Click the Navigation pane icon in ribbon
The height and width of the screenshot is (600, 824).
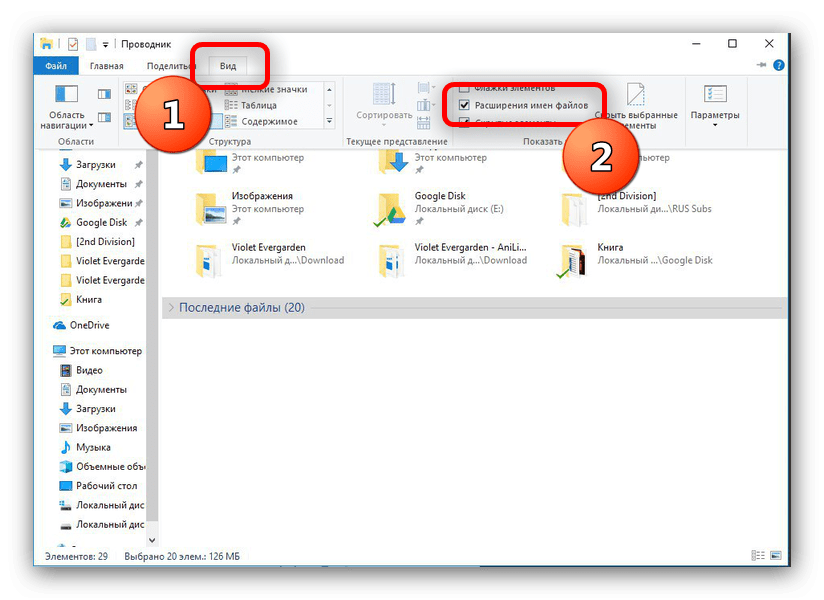coord(66,95)
